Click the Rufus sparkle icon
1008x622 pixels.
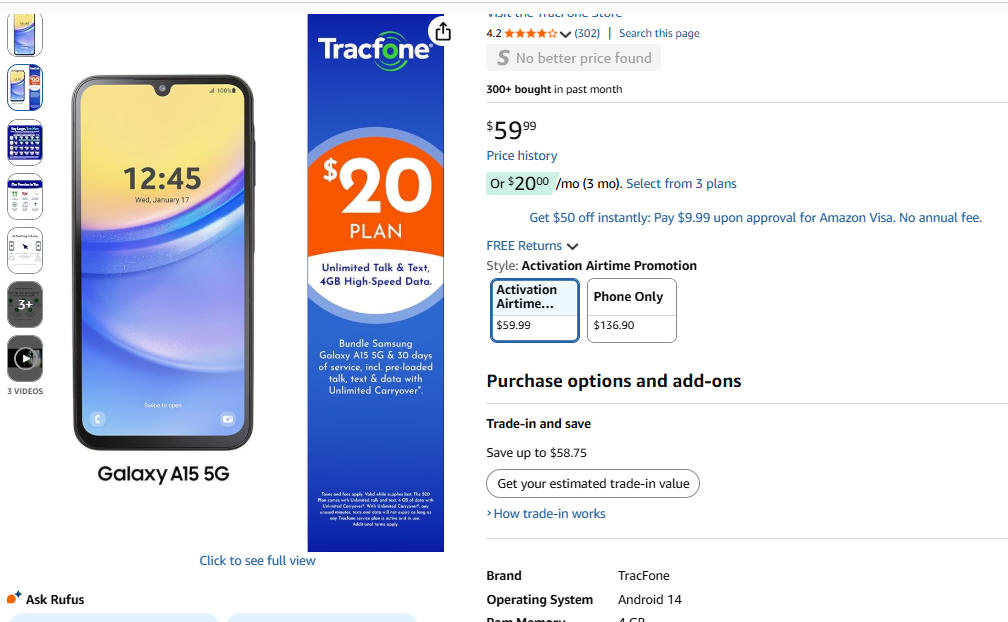tap(14, 598)
